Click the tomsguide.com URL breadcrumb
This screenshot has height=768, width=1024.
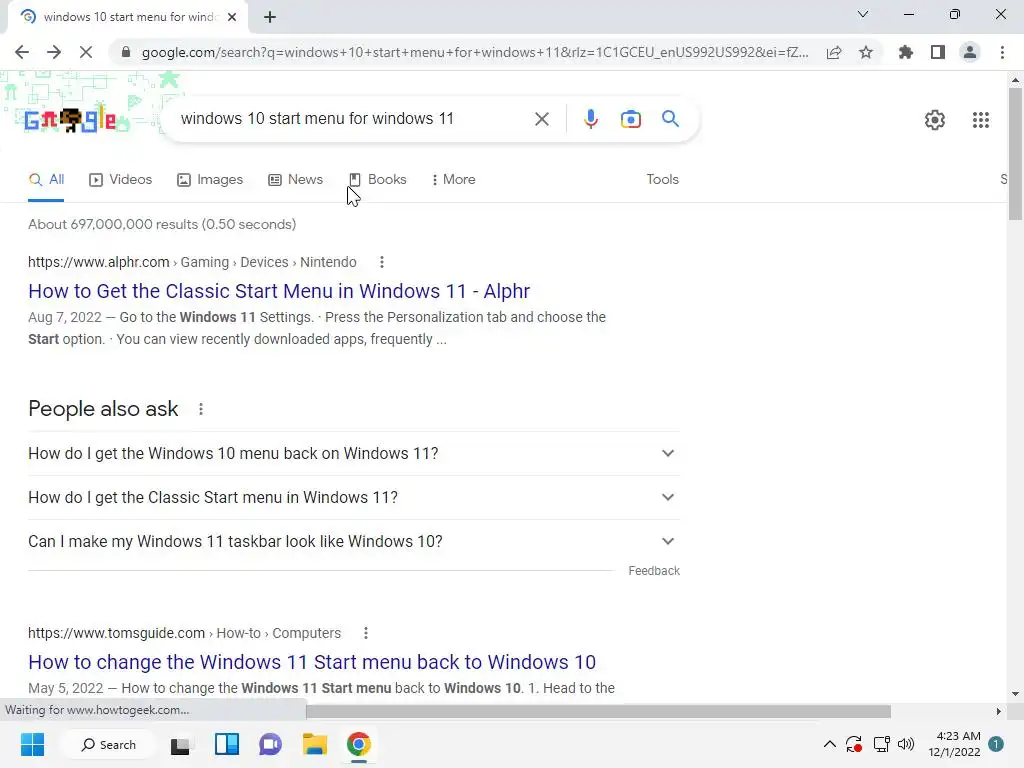(184, 633)
